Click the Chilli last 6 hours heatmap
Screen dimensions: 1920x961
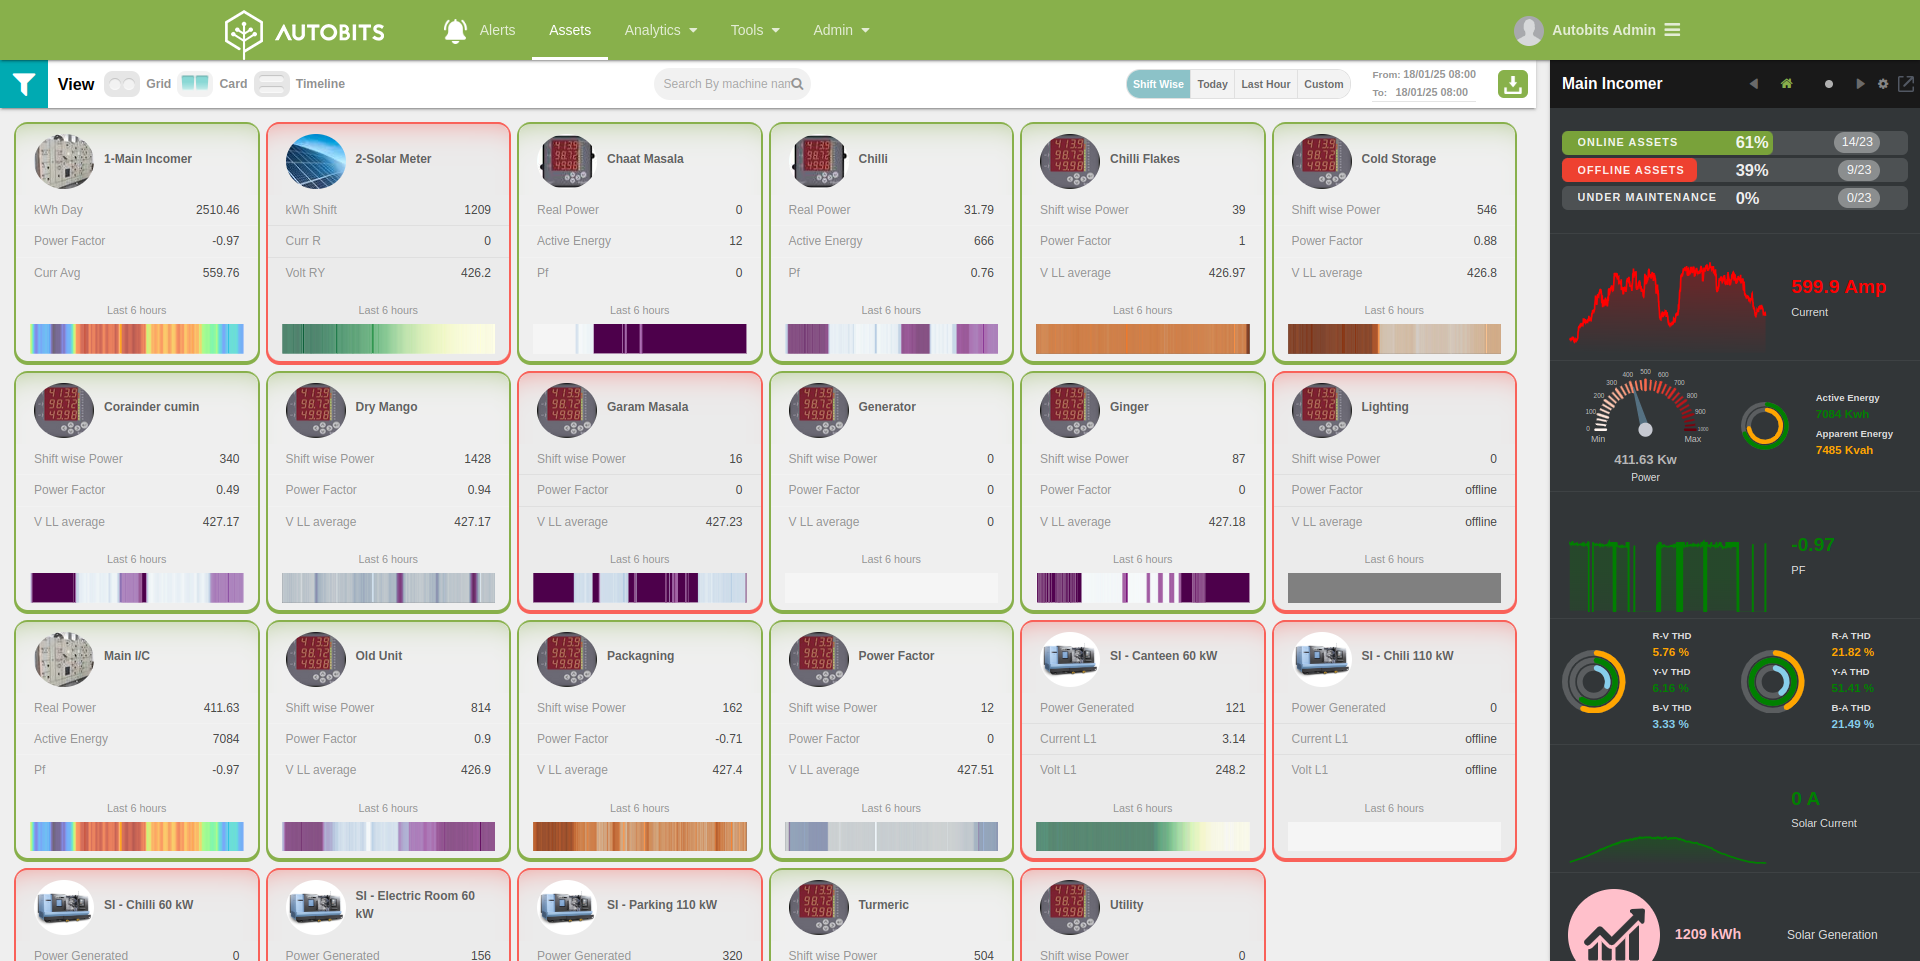892,339
